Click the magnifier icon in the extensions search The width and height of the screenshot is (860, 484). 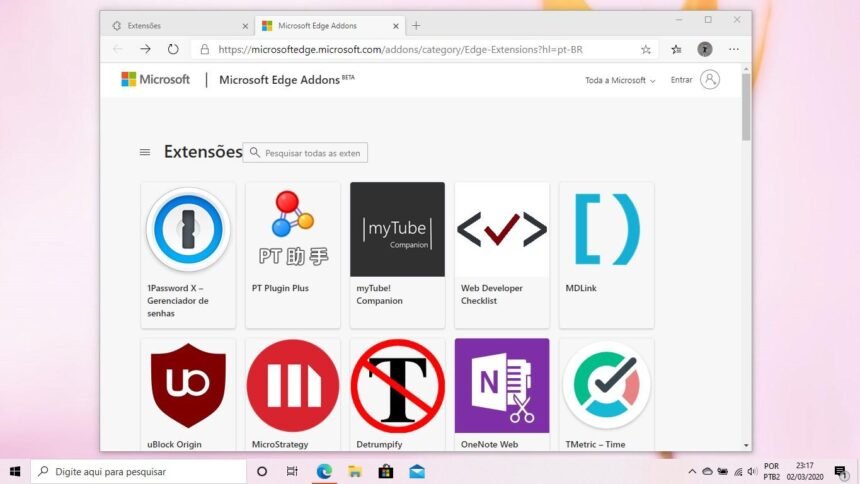click(x=254, y=153)
